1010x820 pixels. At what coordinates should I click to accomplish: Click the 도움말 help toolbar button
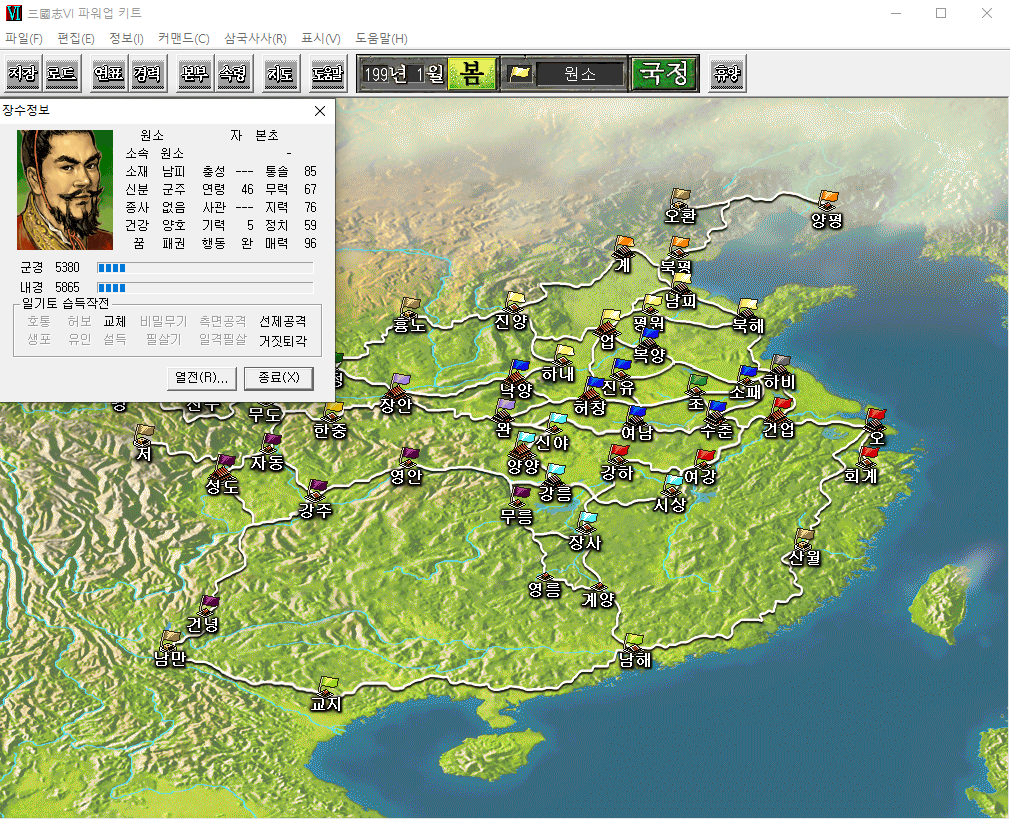click(x=328, y=73)
